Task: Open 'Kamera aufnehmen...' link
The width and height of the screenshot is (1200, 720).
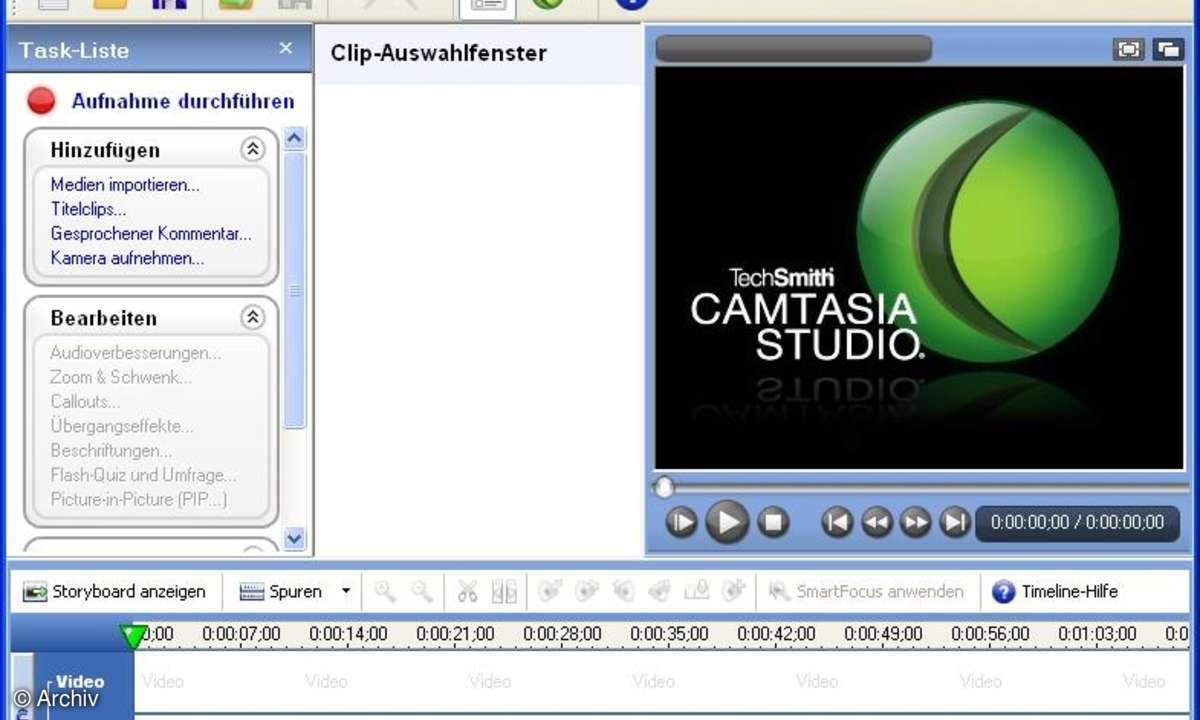Action: 127,258
